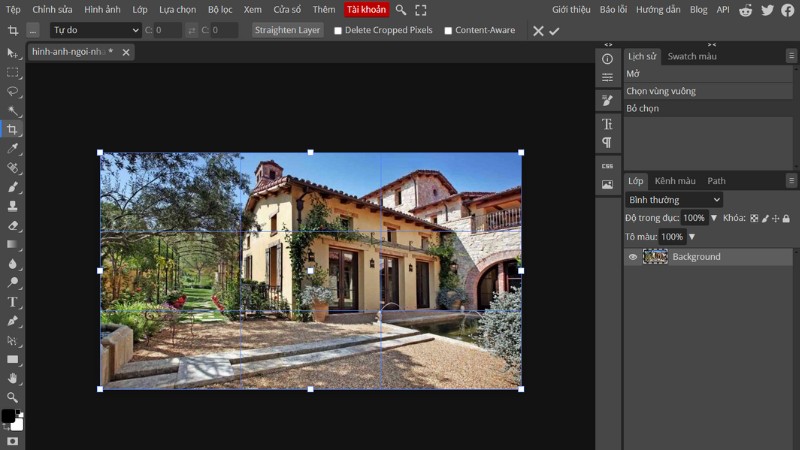Tick the Content-Aware checkbox
This screenshot has width=800, height=450.
pos(448,31)
